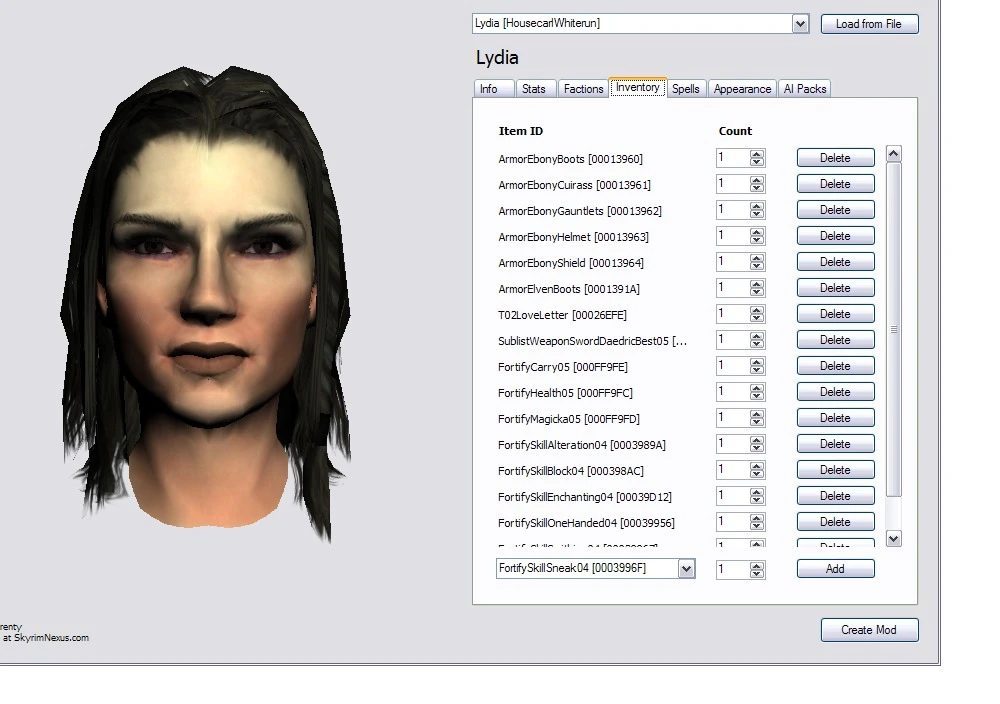This screenshot has height=704, width=1000.
Task: Switch to the Stats tab
Action: click(534, 89)
